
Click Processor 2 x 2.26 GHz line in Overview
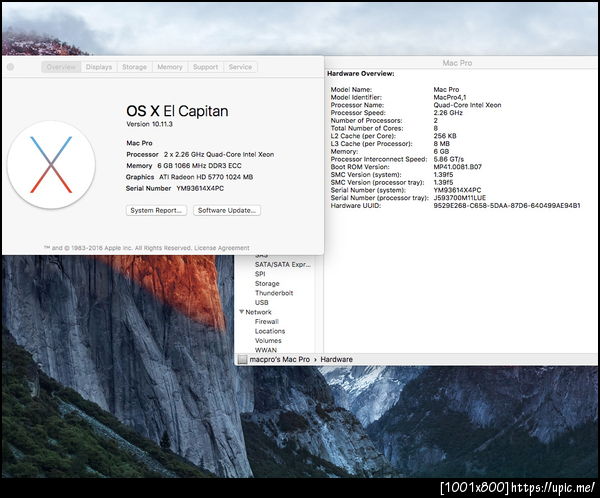(200, 154)
